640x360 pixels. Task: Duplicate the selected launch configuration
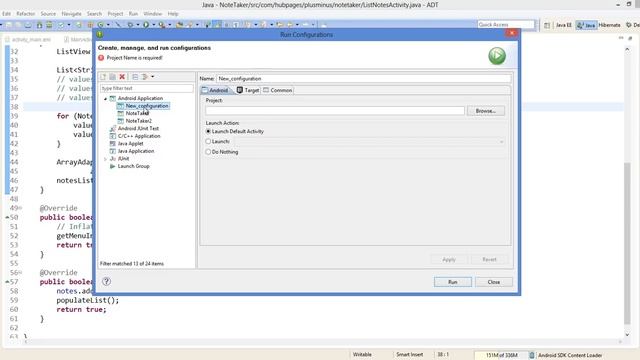tap(112, 77)
